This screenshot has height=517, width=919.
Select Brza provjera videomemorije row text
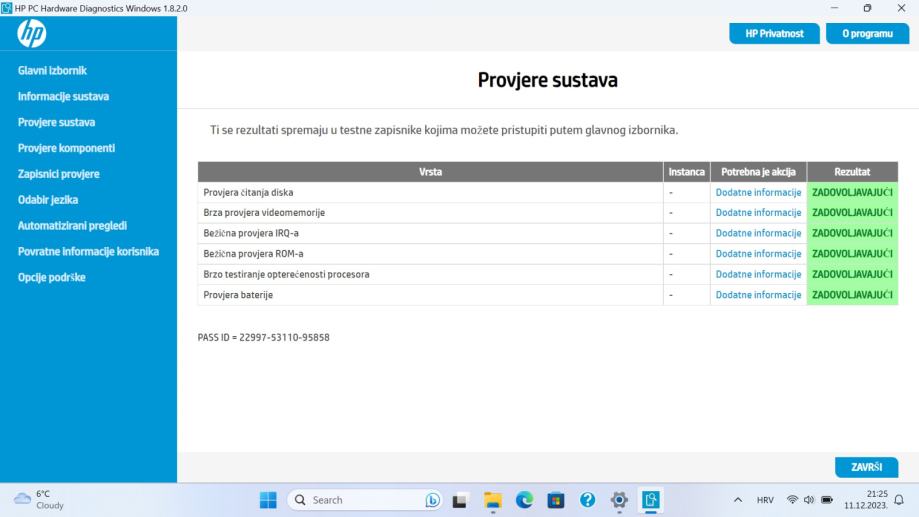264,212
